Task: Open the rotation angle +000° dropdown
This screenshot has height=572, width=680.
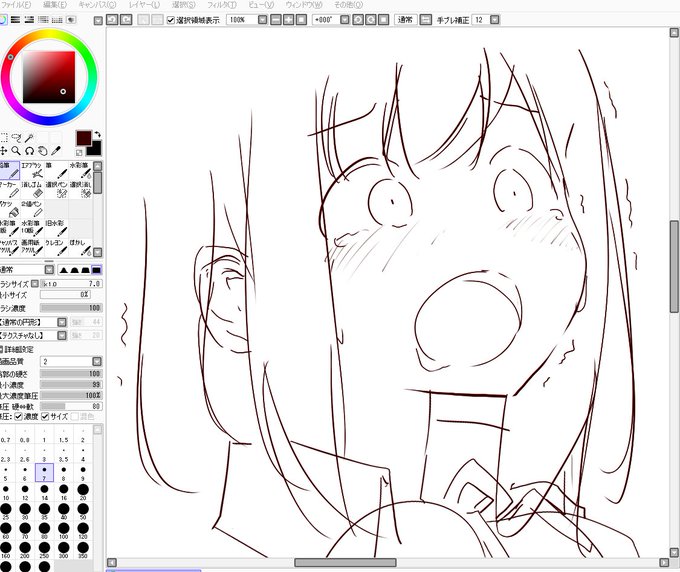Action: [344, 20]
